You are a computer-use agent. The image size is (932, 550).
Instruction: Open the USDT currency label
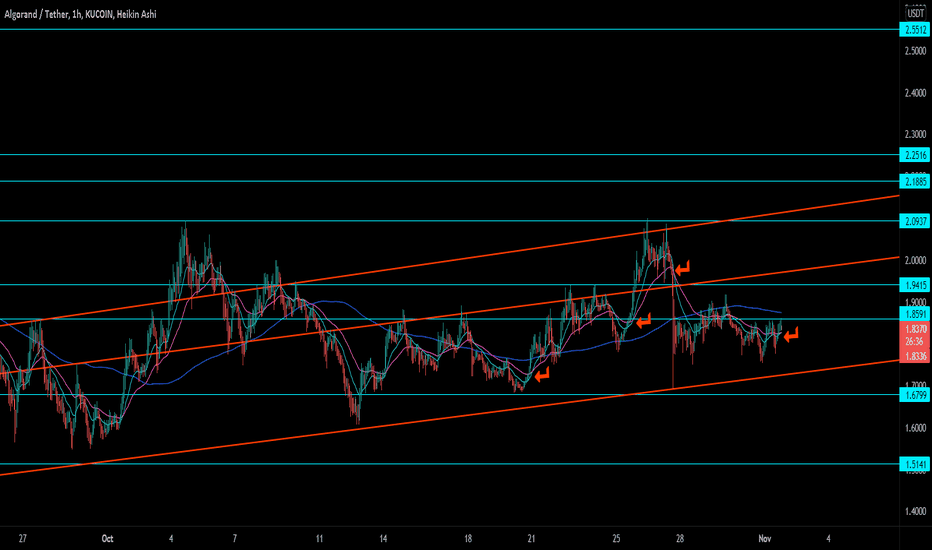[x=915, y=13]
